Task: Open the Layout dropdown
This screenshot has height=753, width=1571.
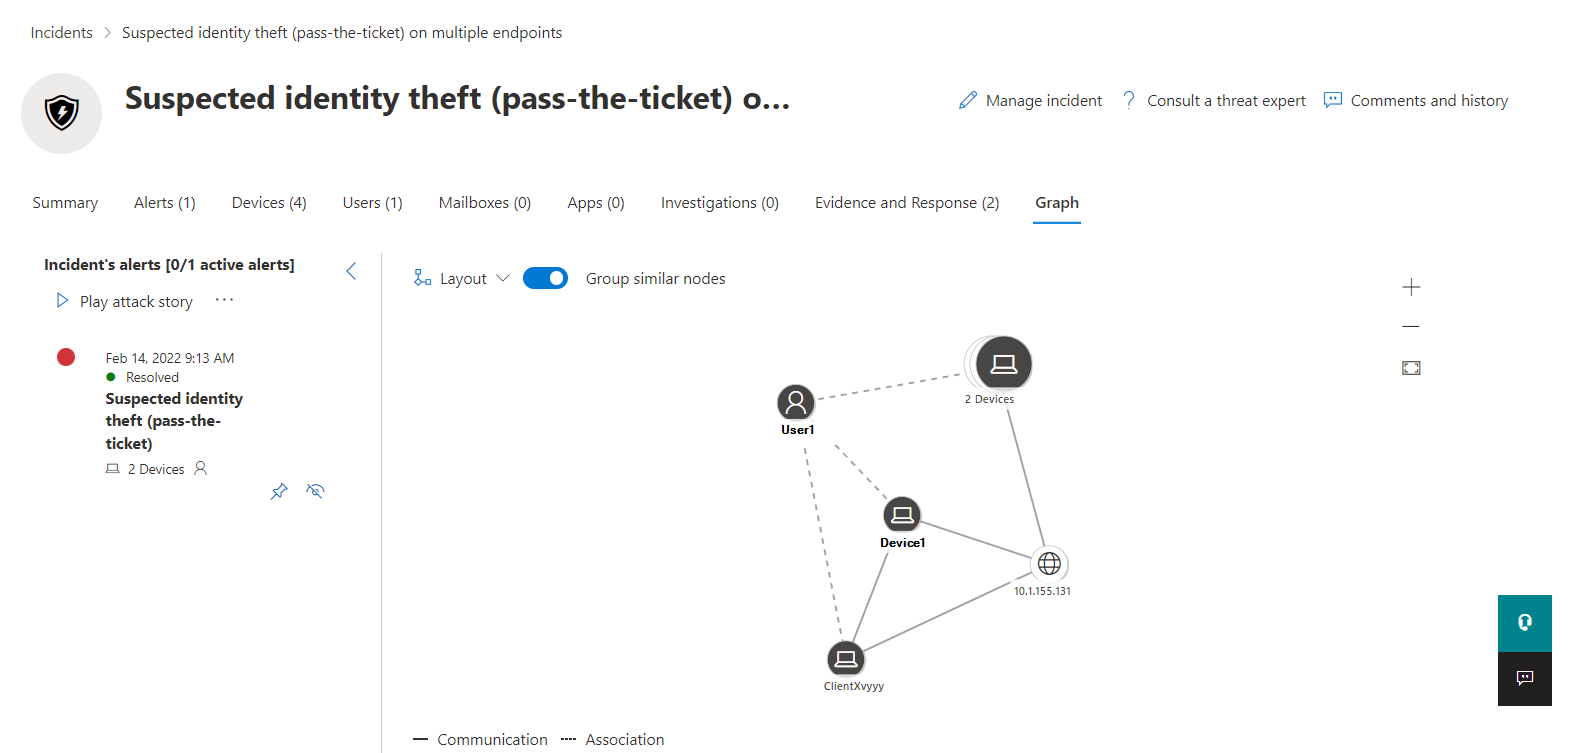Action: pos(462,278)
